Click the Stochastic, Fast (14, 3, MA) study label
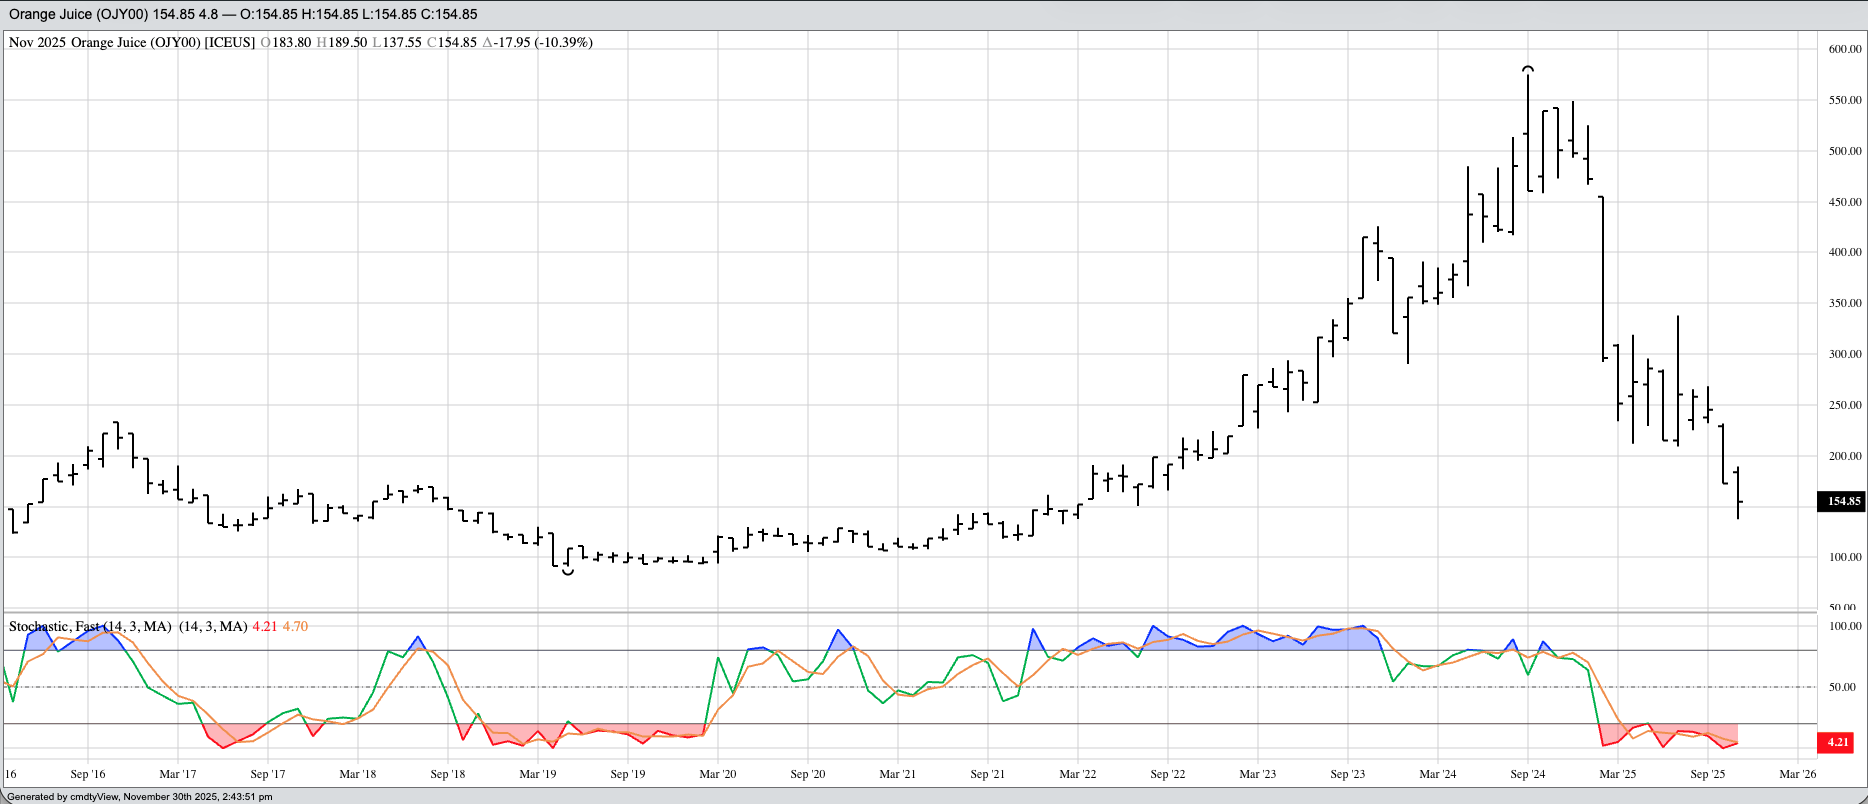 coord(90,627)
